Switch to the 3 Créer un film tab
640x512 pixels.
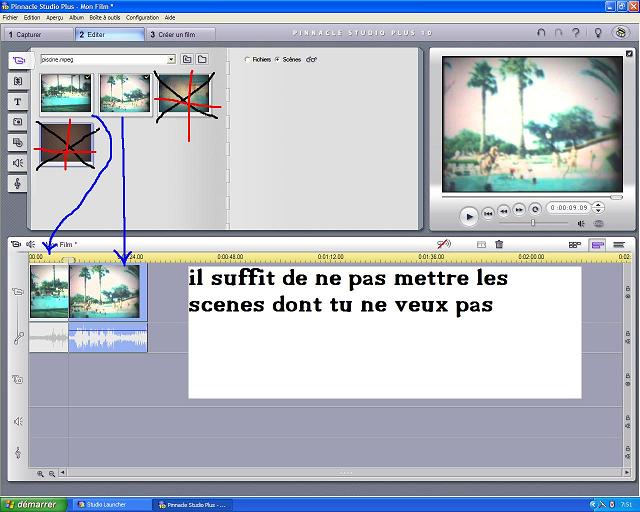(181, 35)
